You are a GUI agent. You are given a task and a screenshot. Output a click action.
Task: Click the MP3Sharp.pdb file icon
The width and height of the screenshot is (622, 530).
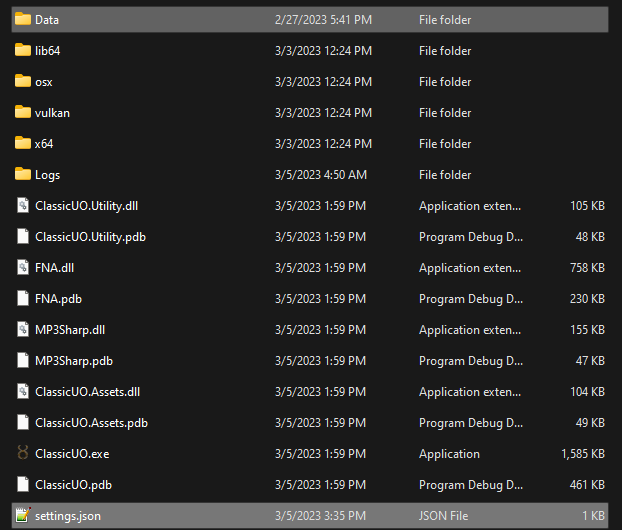pyautogui.click(x=23, y=360)
